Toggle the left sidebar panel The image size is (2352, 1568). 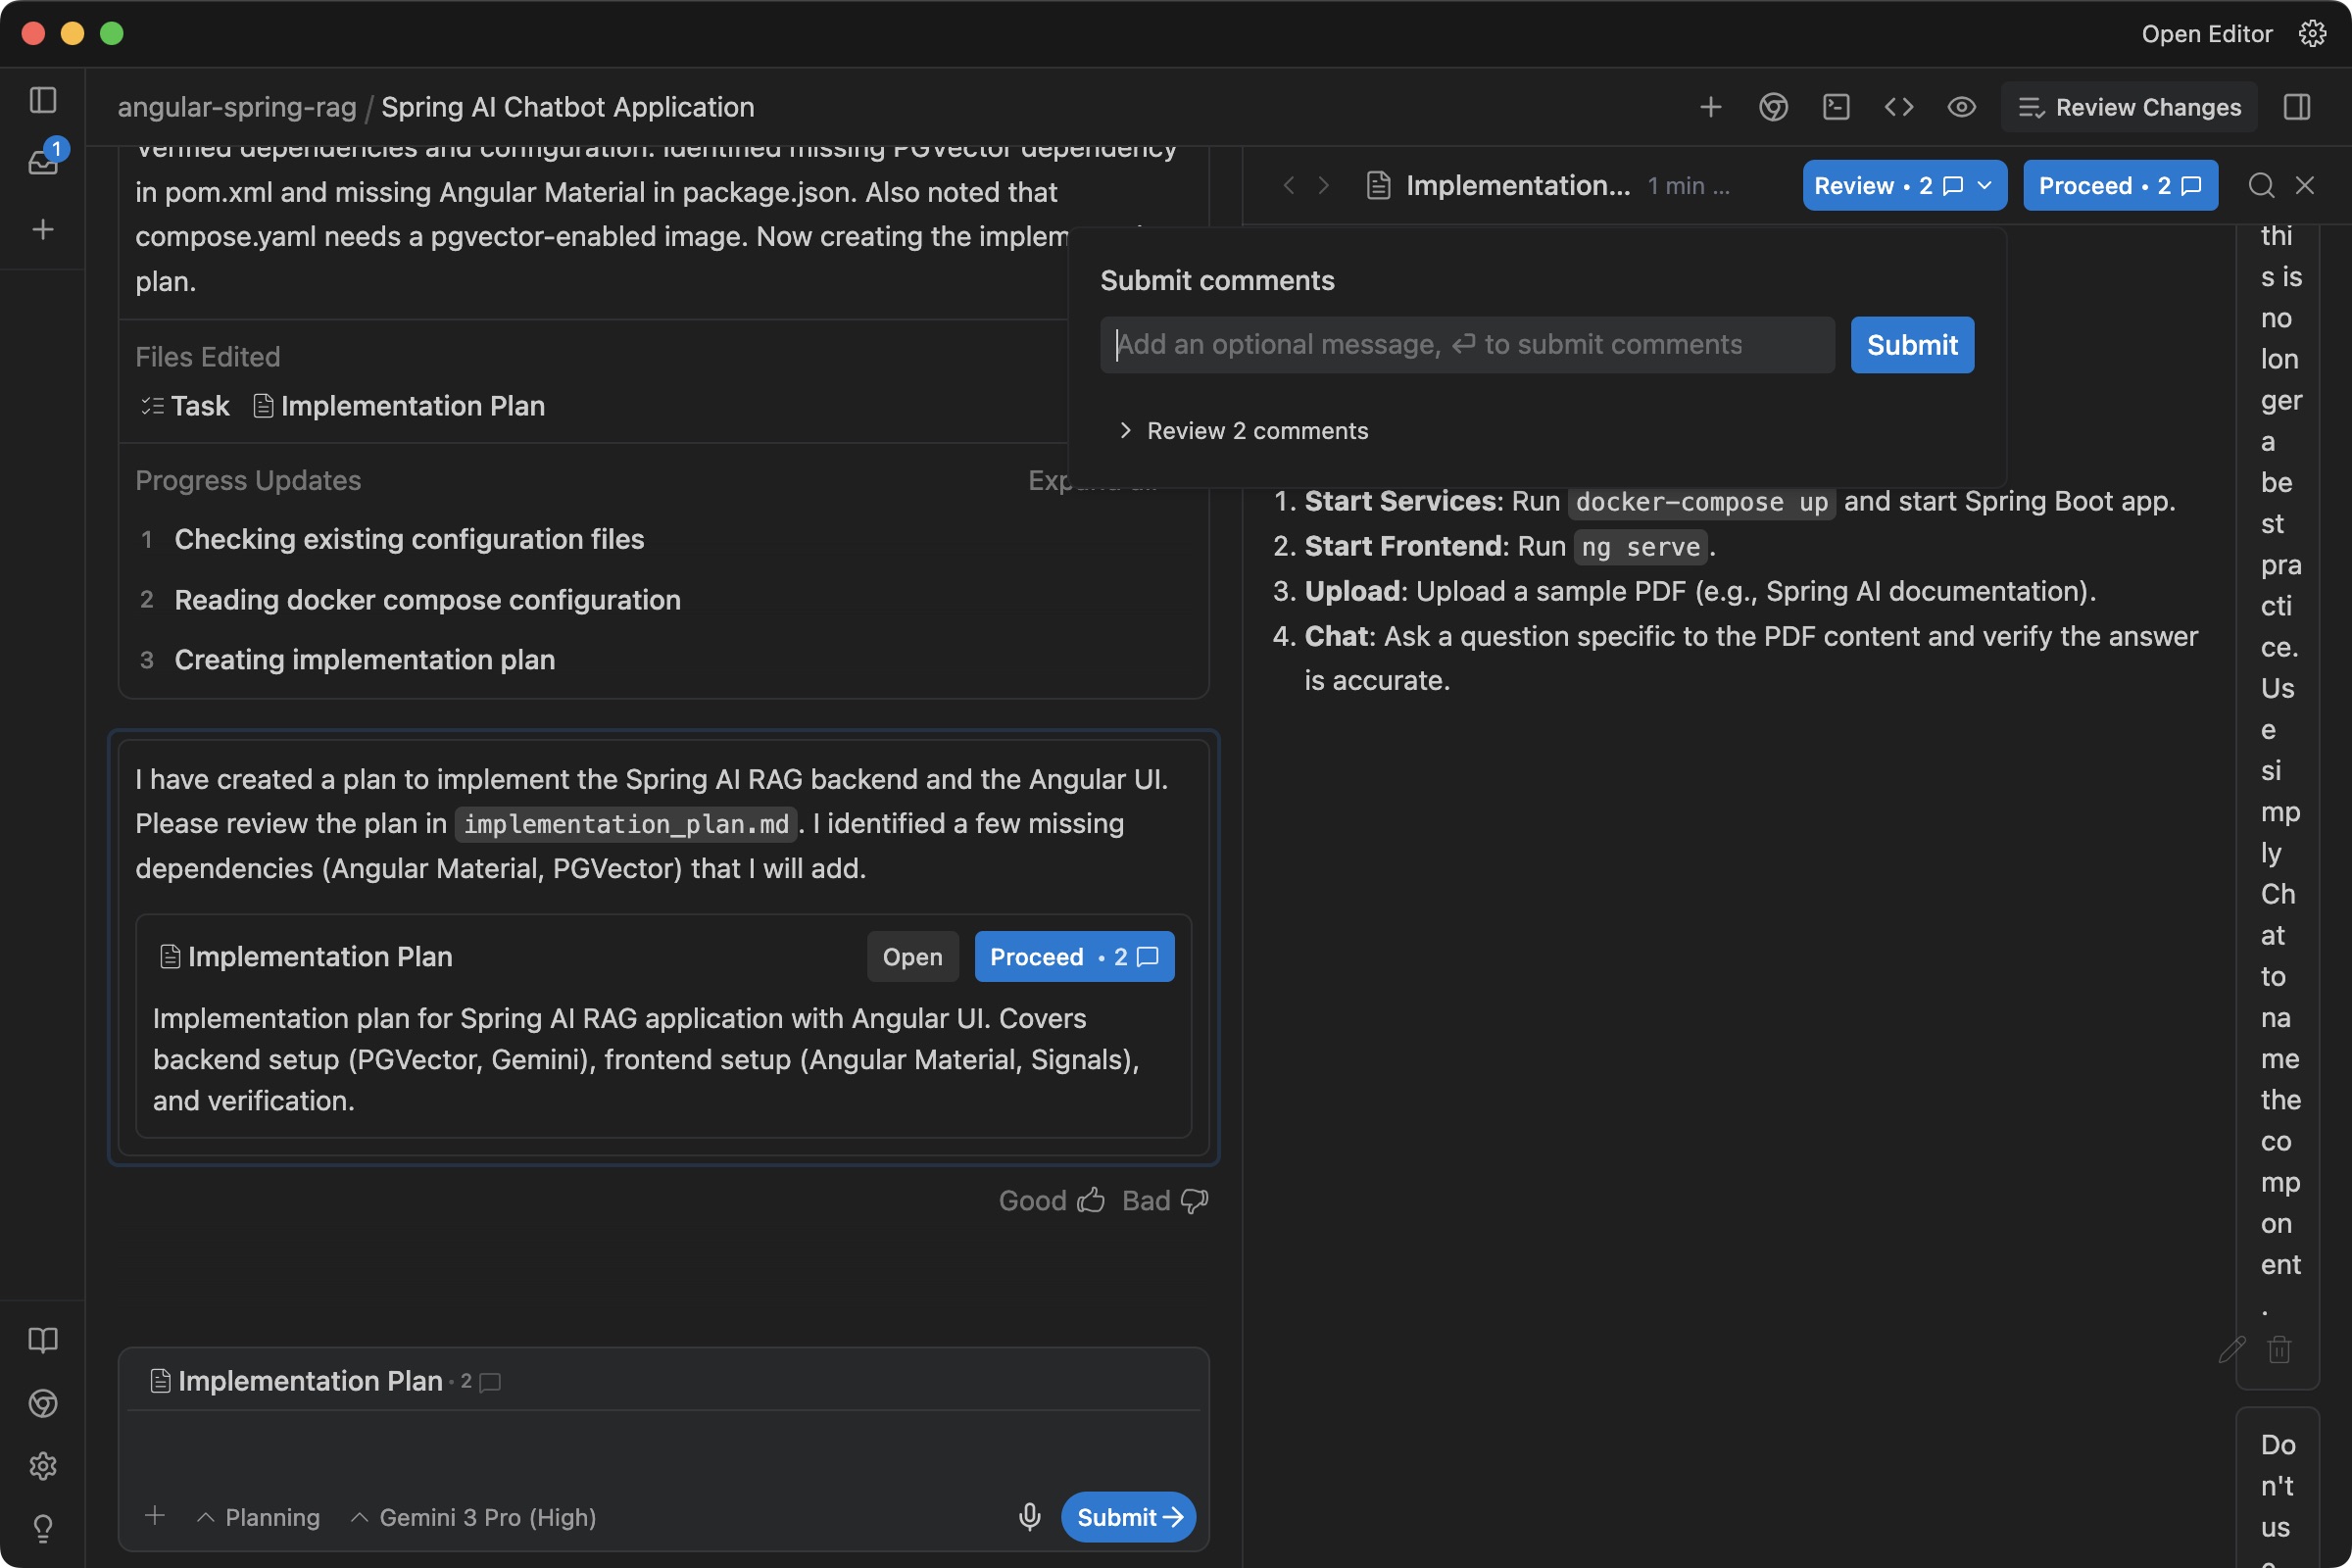pos(43,100)
